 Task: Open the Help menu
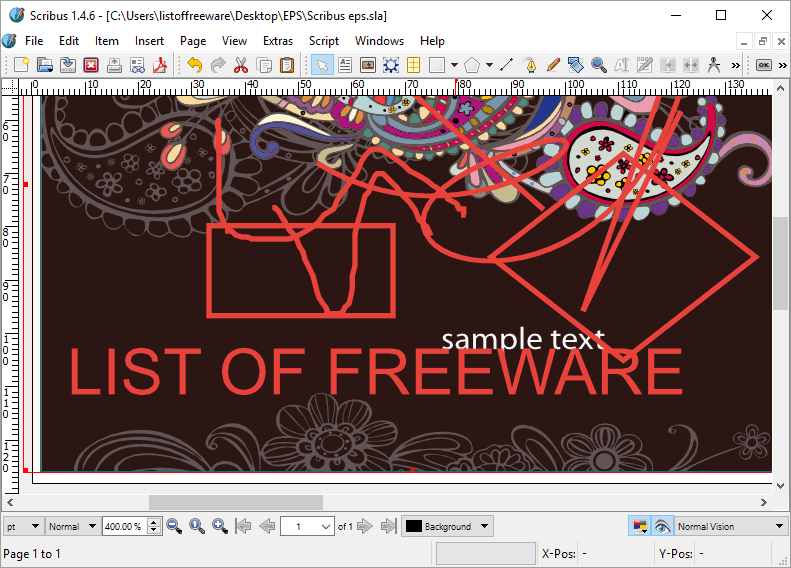(x=432, y=41)
